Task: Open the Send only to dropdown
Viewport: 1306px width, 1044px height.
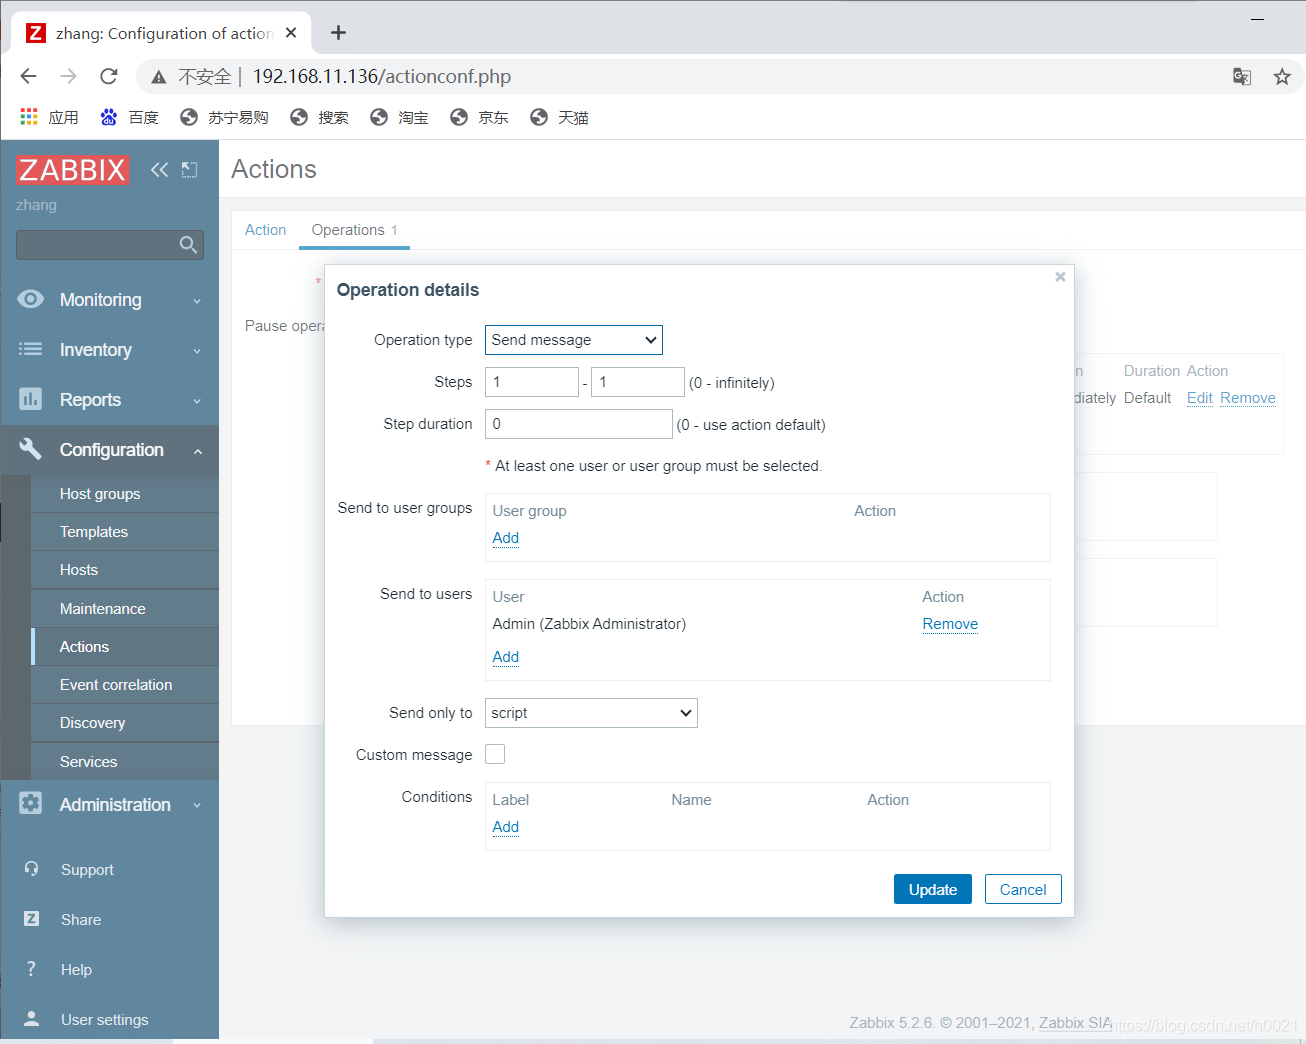Action: [x=591, y=713]
